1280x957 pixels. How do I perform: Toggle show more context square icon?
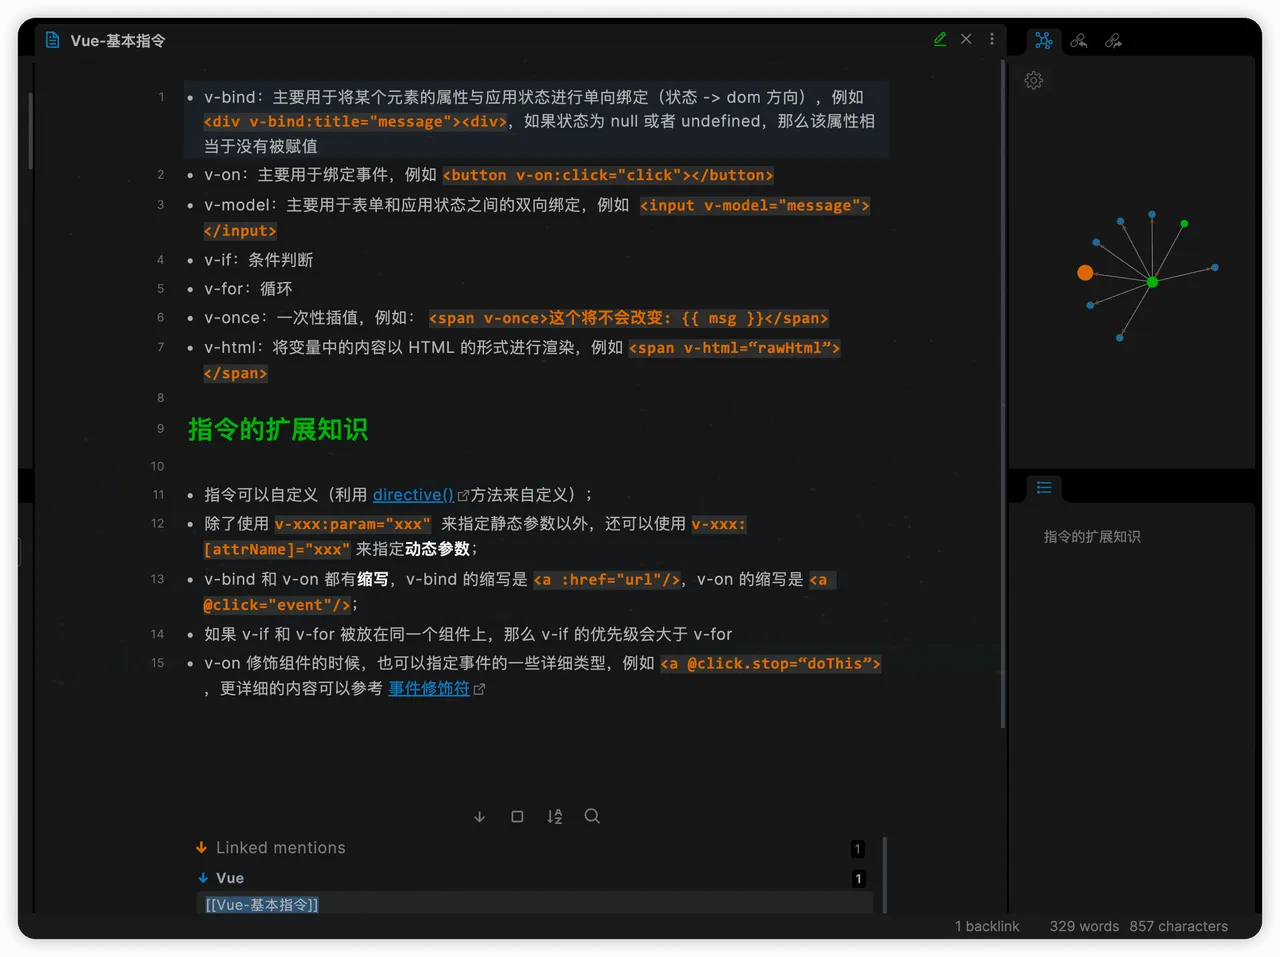pos(517,817)
